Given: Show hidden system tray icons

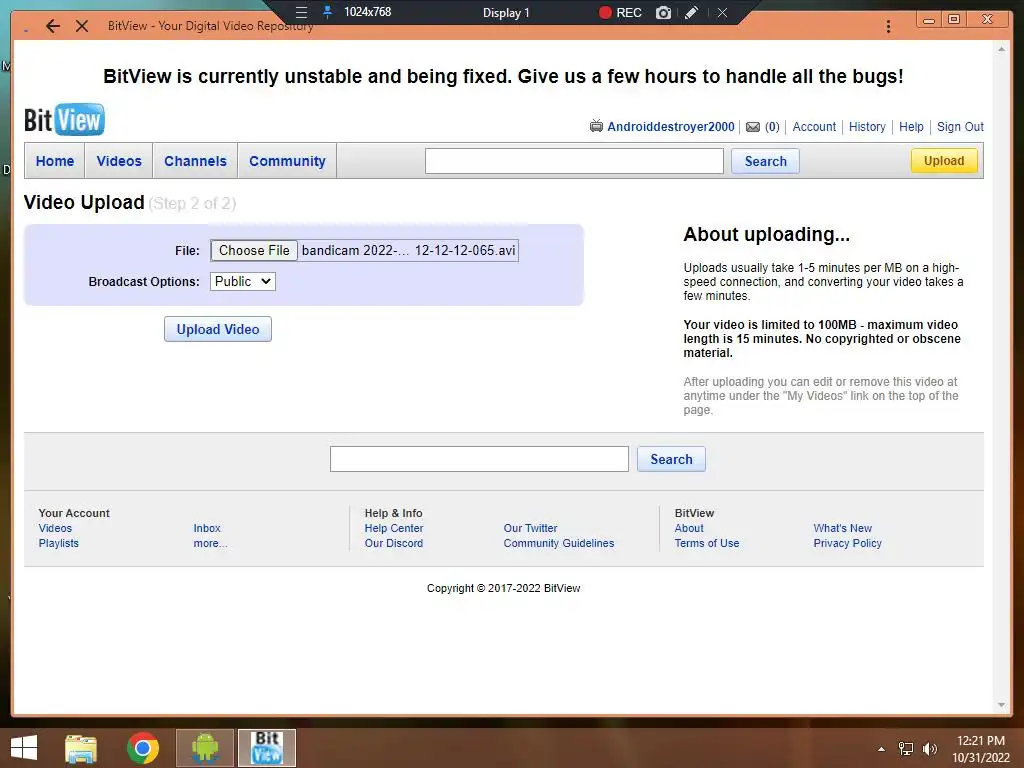Looking at the screenshot, I should 881,749.
